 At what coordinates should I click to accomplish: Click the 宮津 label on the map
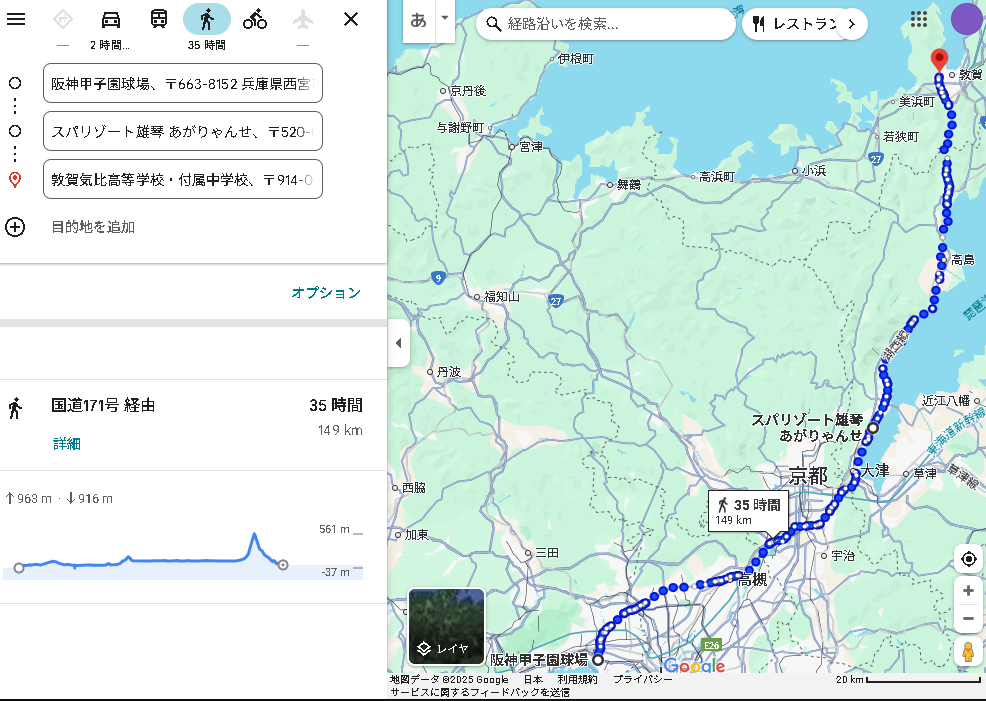[x=531, y=146]
